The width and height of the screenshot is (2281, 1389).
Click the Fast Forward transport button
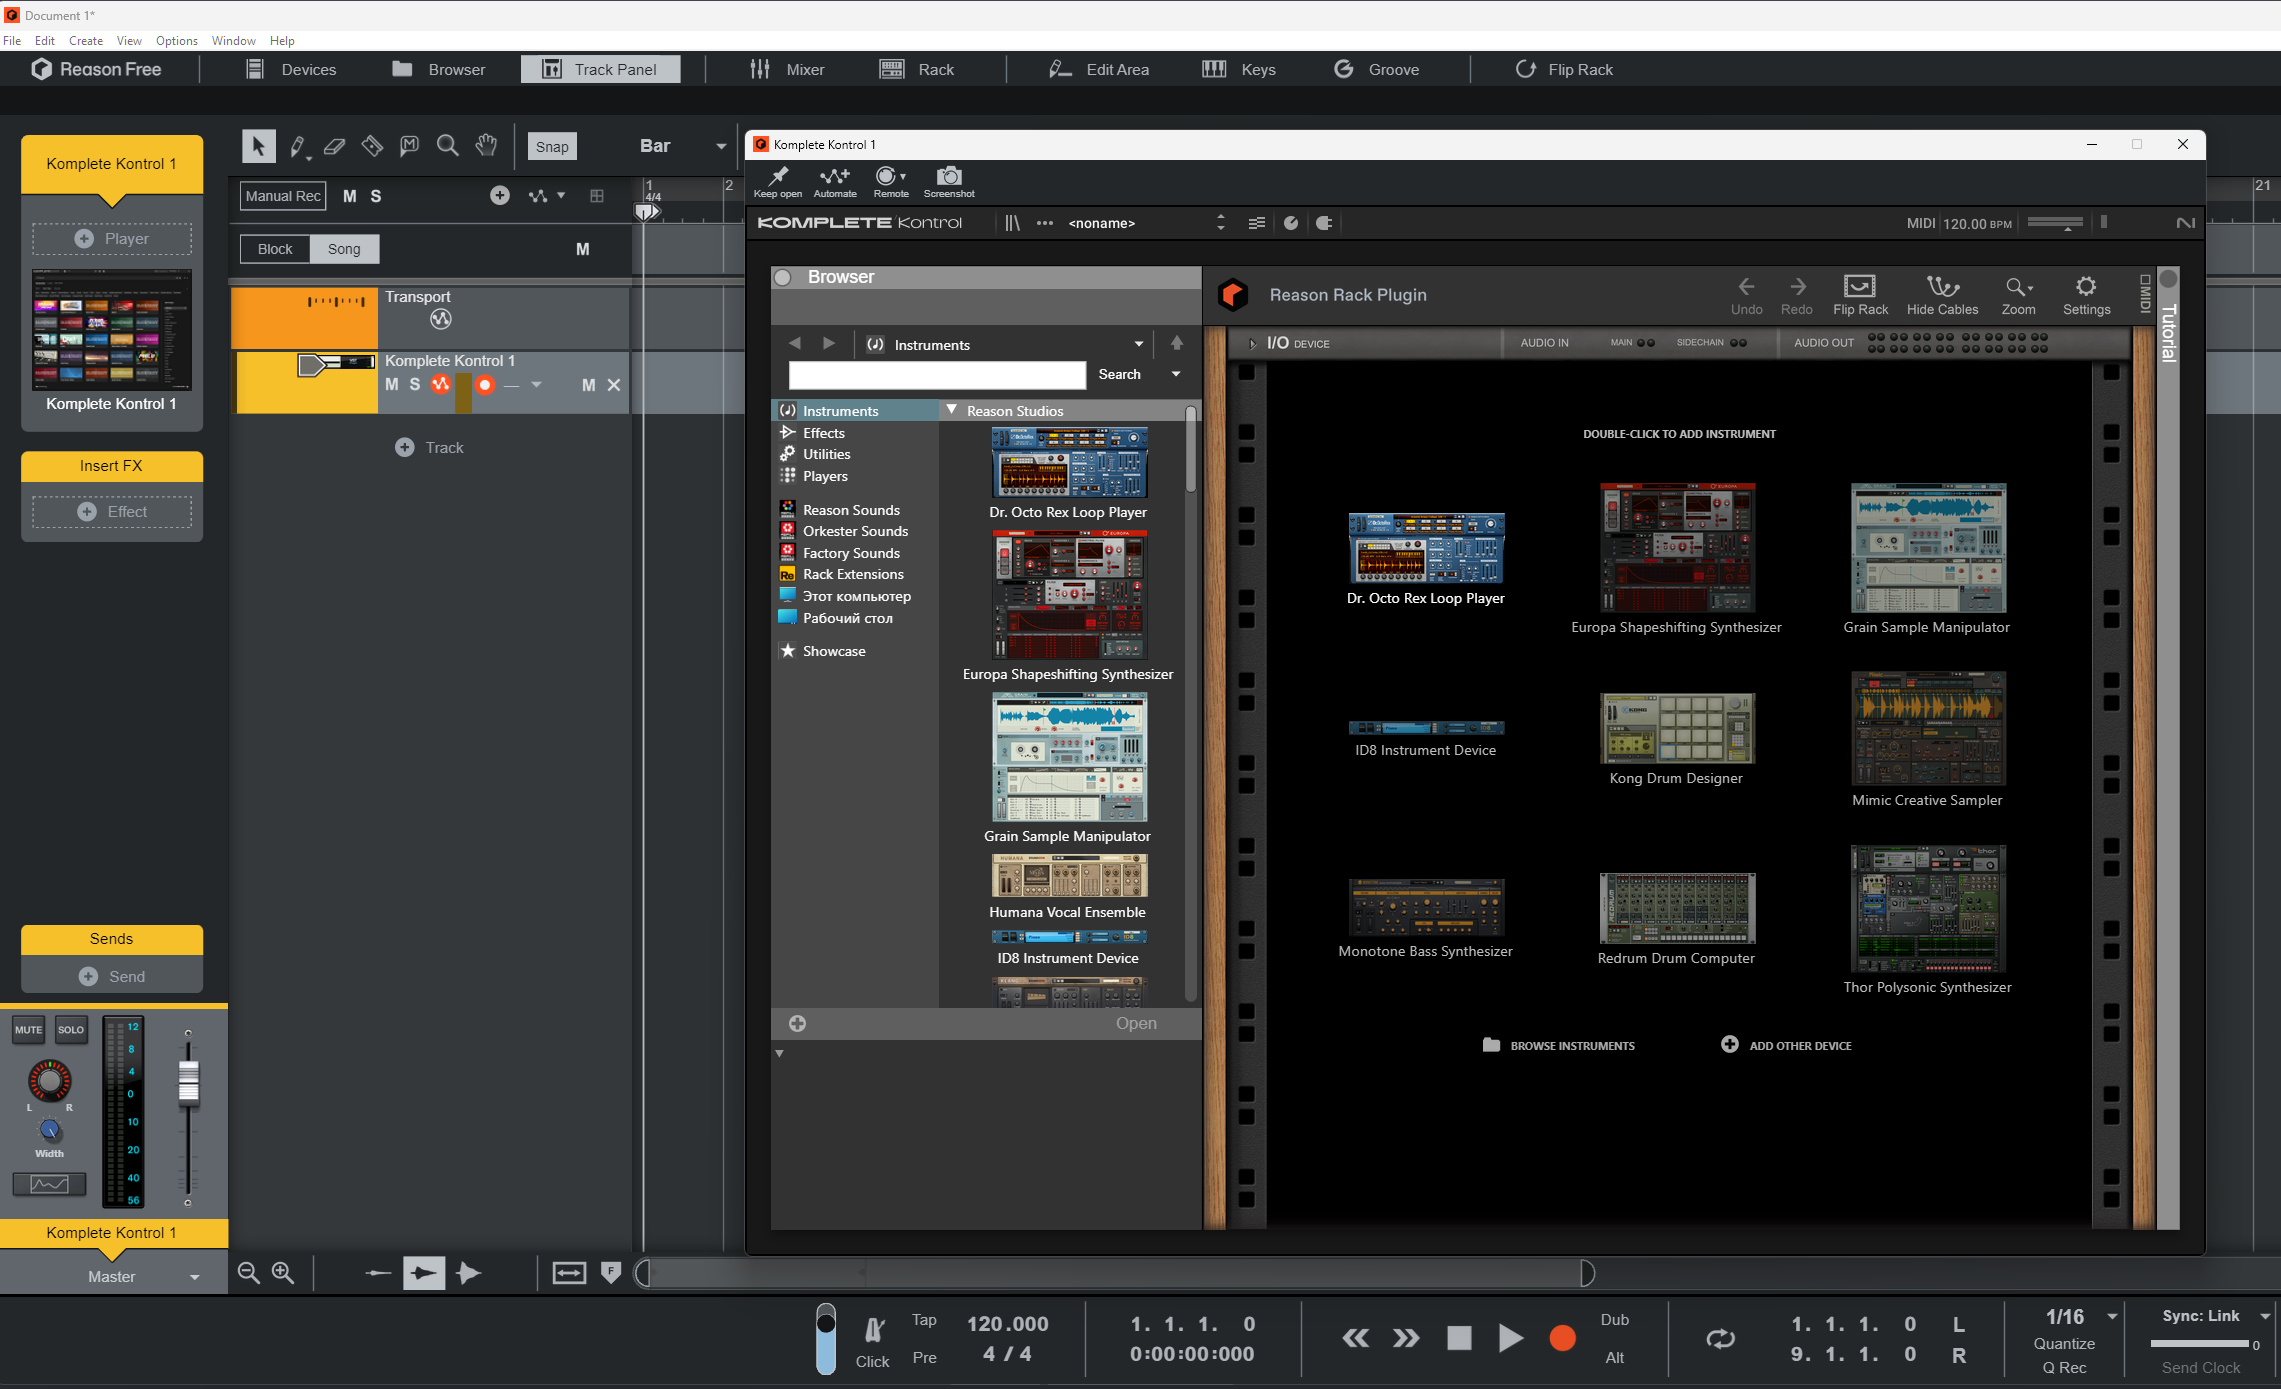[x=1406, y=1338]
